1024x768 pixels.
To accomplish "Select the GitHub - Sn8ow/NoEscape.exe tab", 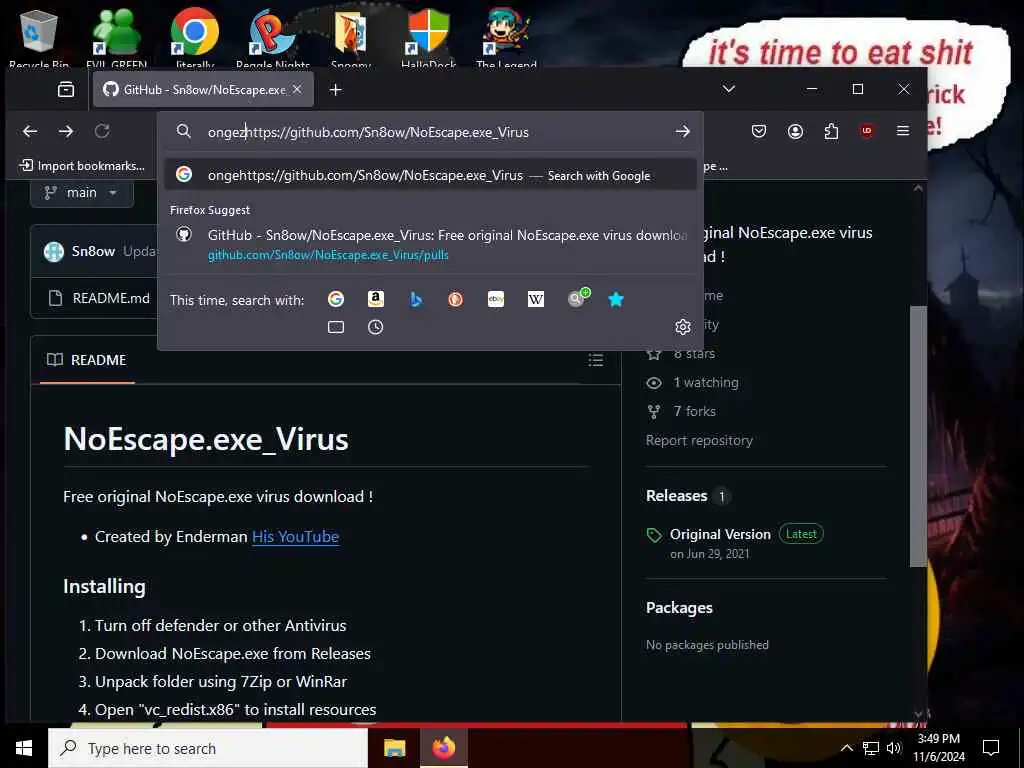I will pyautogui.click(x=203, y=89).
